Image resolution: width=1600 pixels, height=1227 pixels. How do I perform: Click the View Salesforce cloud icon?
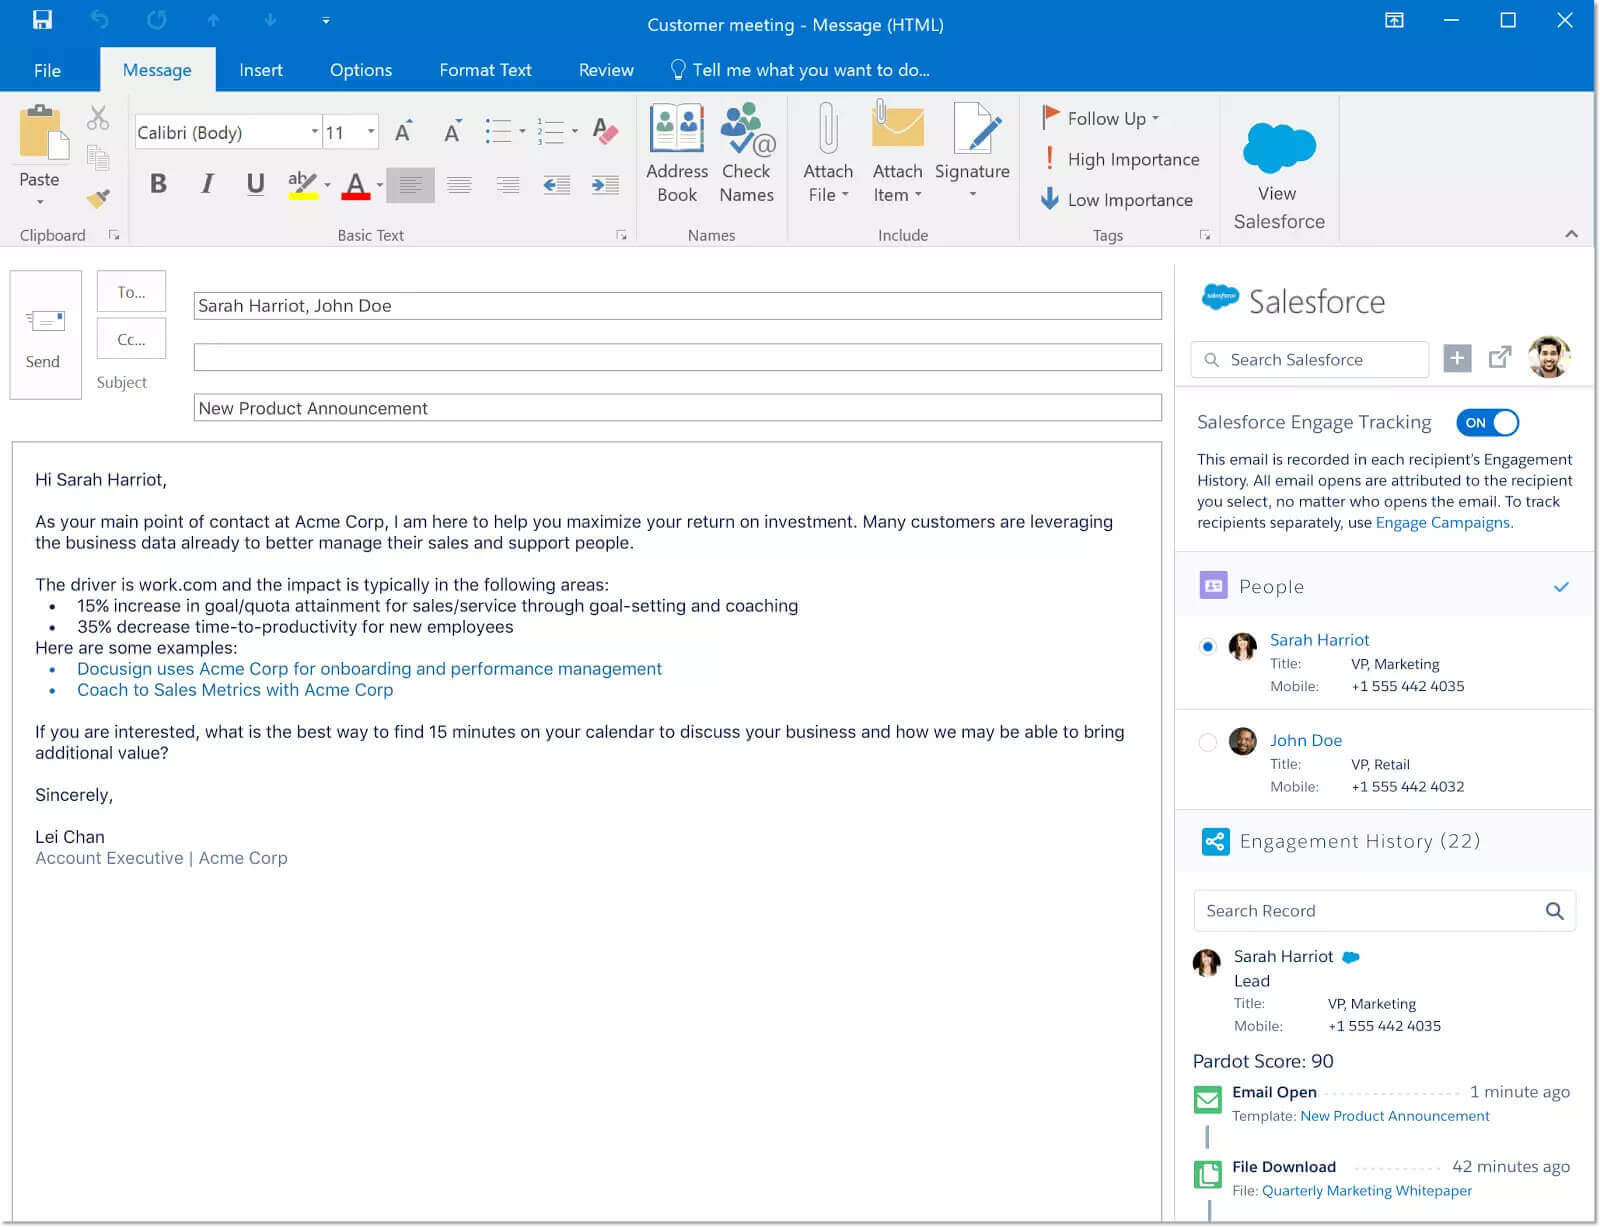tap(1278, 149)
